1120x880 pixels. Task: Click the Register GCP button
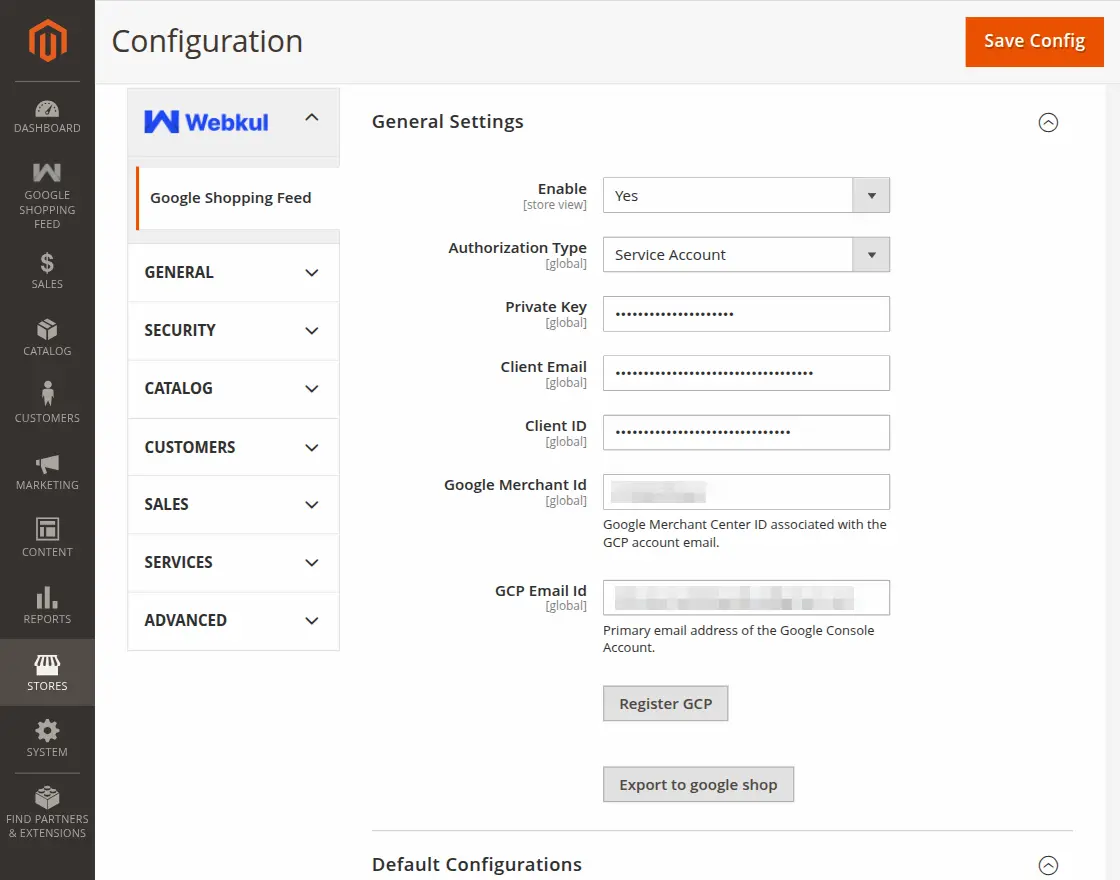click(665, 704)
